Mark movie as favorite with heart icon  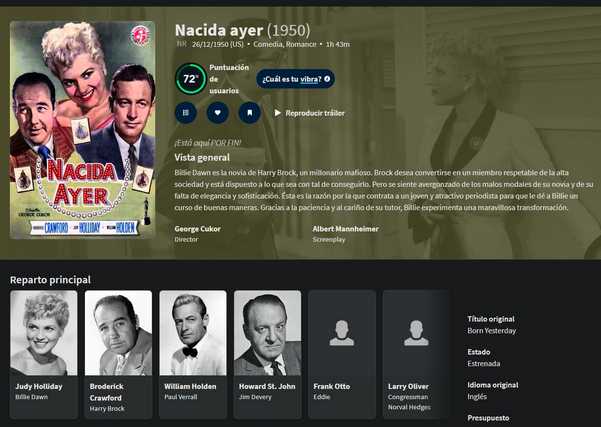click(218, 113)
